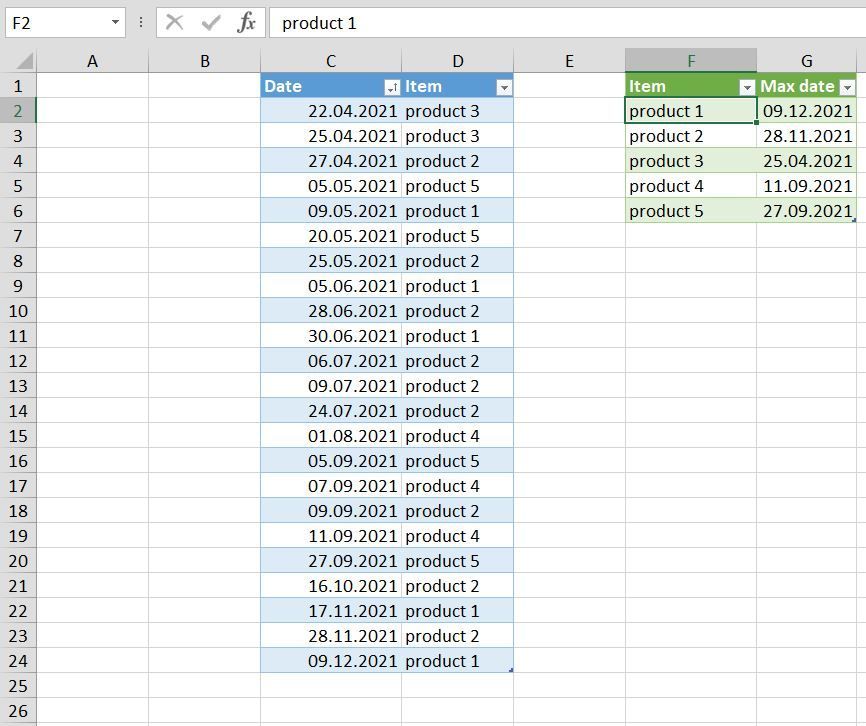Select cell with date 09.05.2021

tap(331, 211)
